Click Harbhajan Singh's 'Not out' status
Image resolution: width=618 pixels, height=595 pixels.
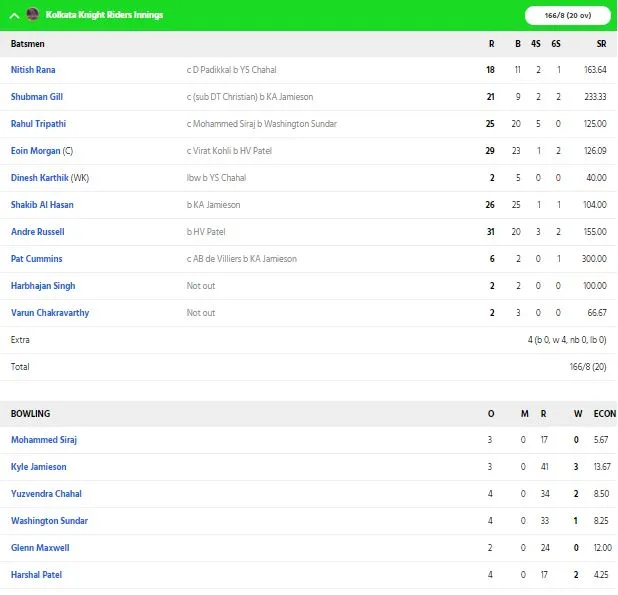201,286
